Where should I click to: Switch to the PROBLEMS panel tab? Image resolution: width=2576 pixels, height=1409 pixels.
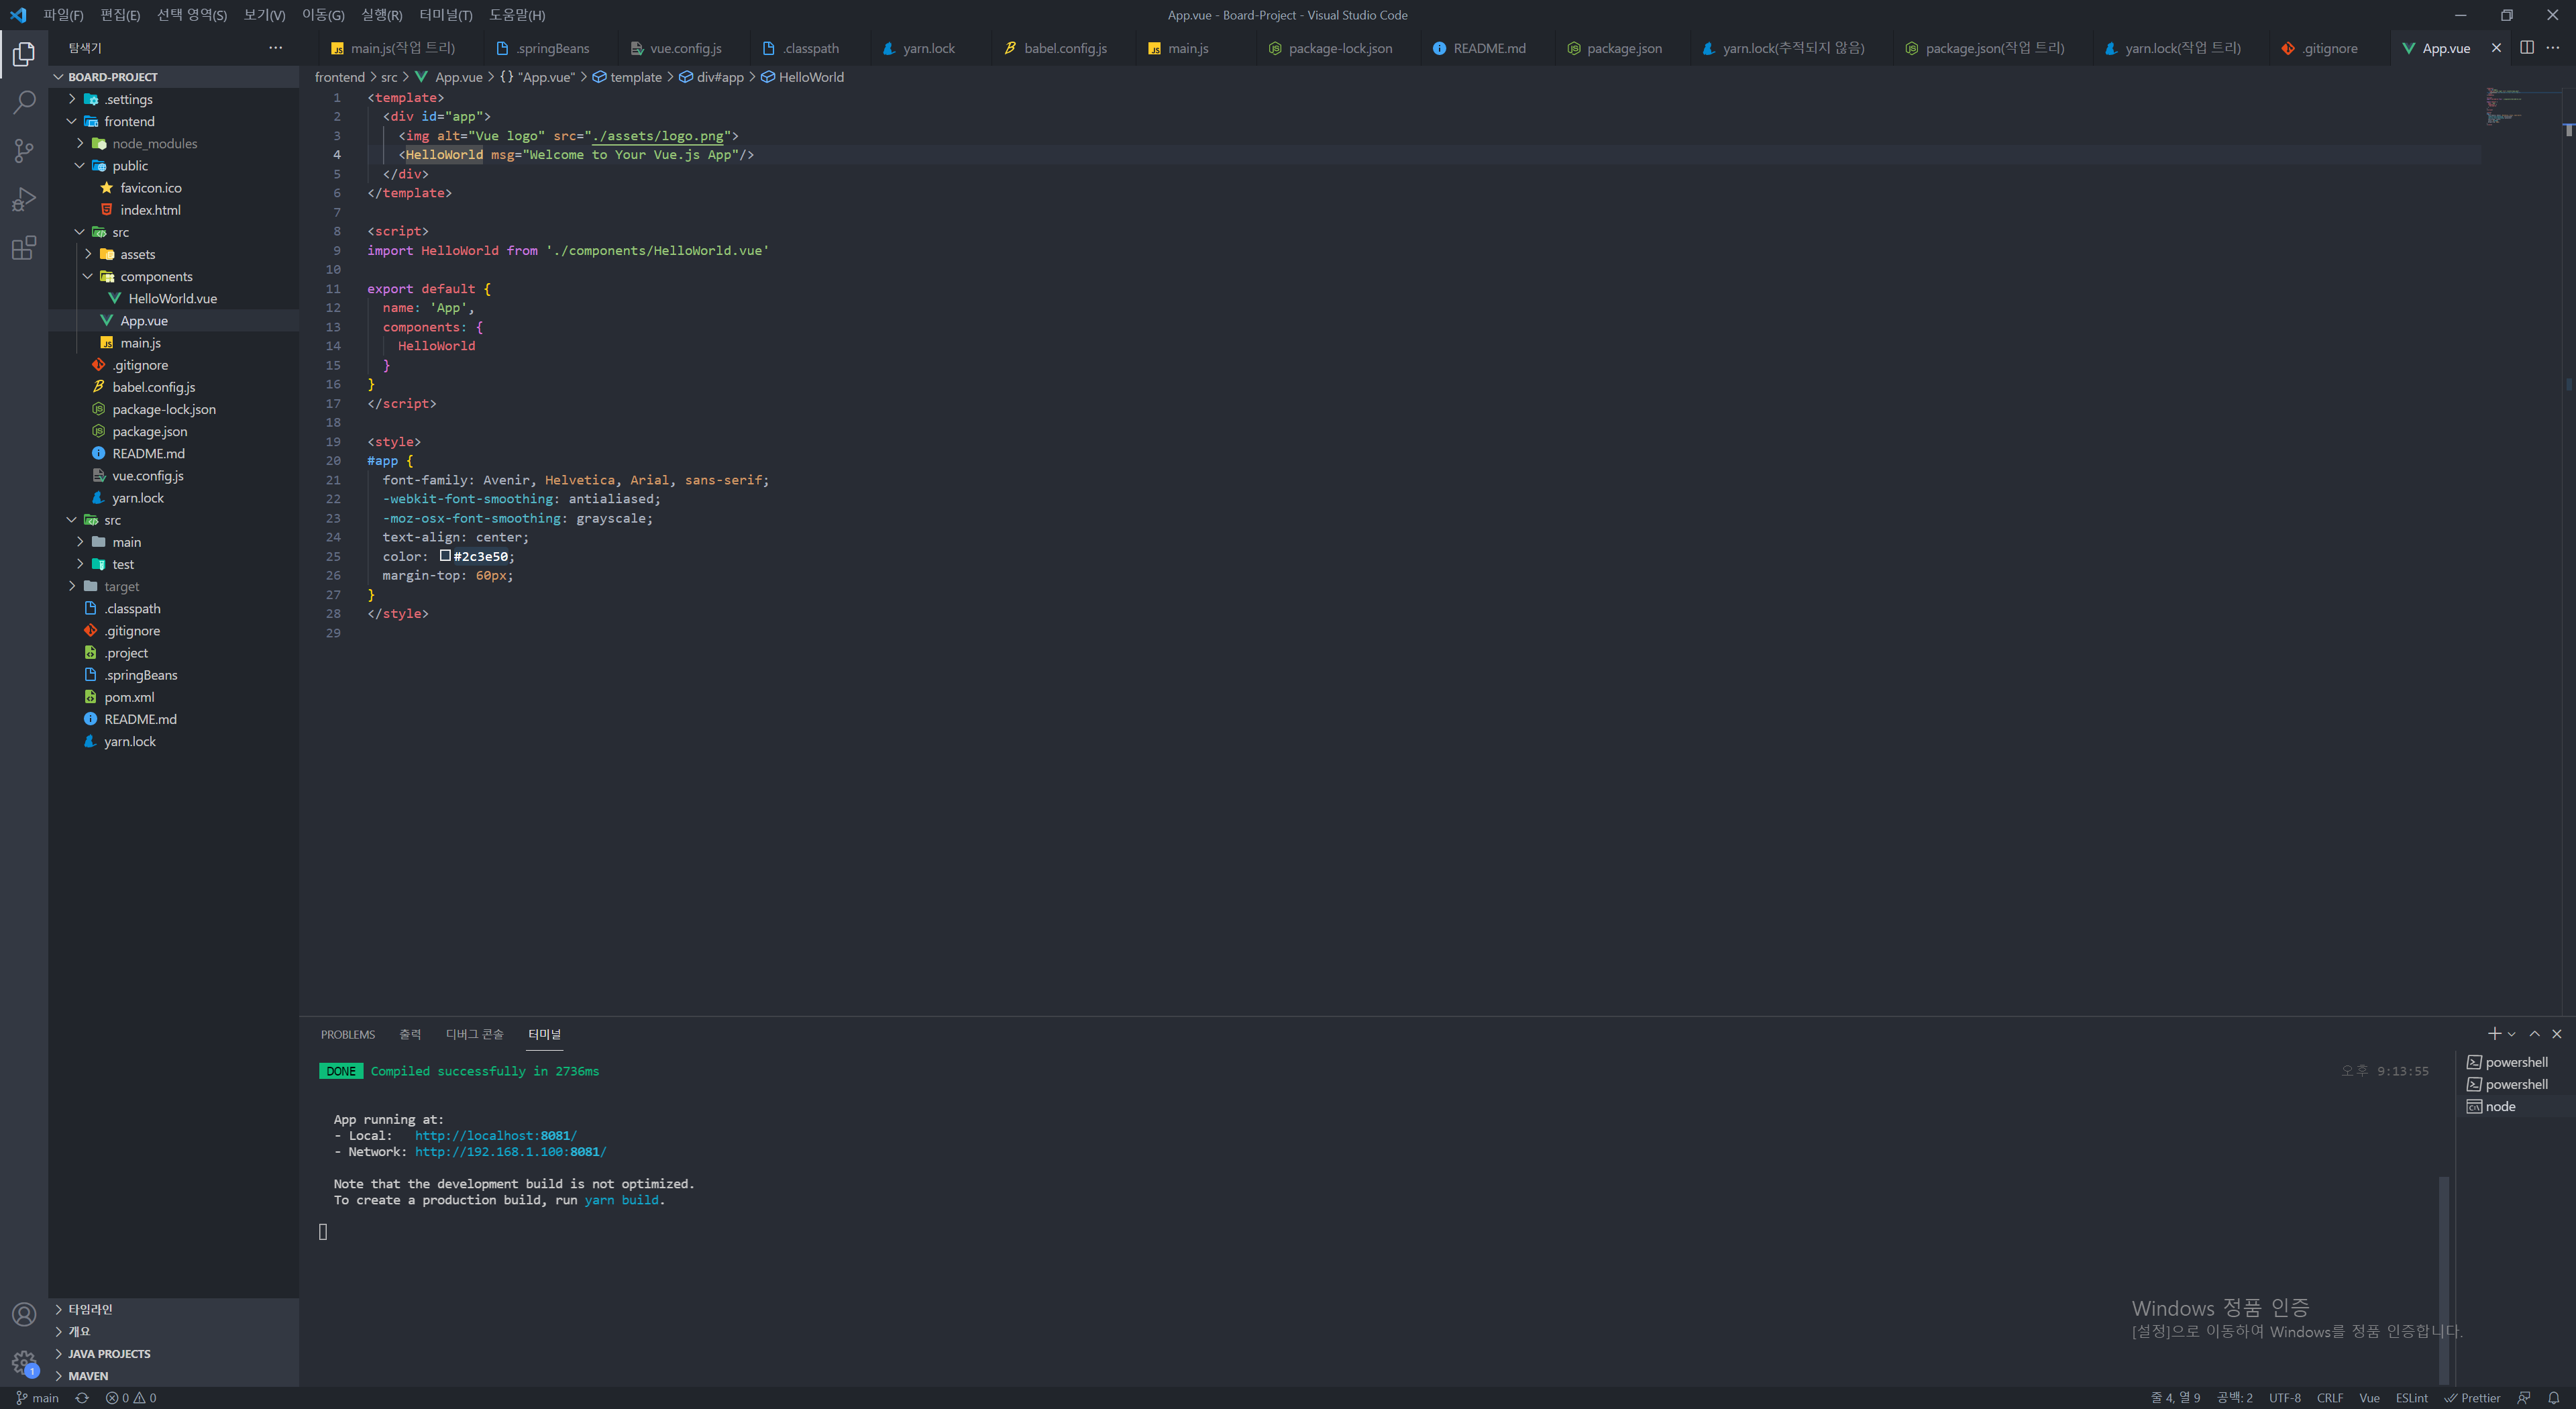pos(347,1035)
